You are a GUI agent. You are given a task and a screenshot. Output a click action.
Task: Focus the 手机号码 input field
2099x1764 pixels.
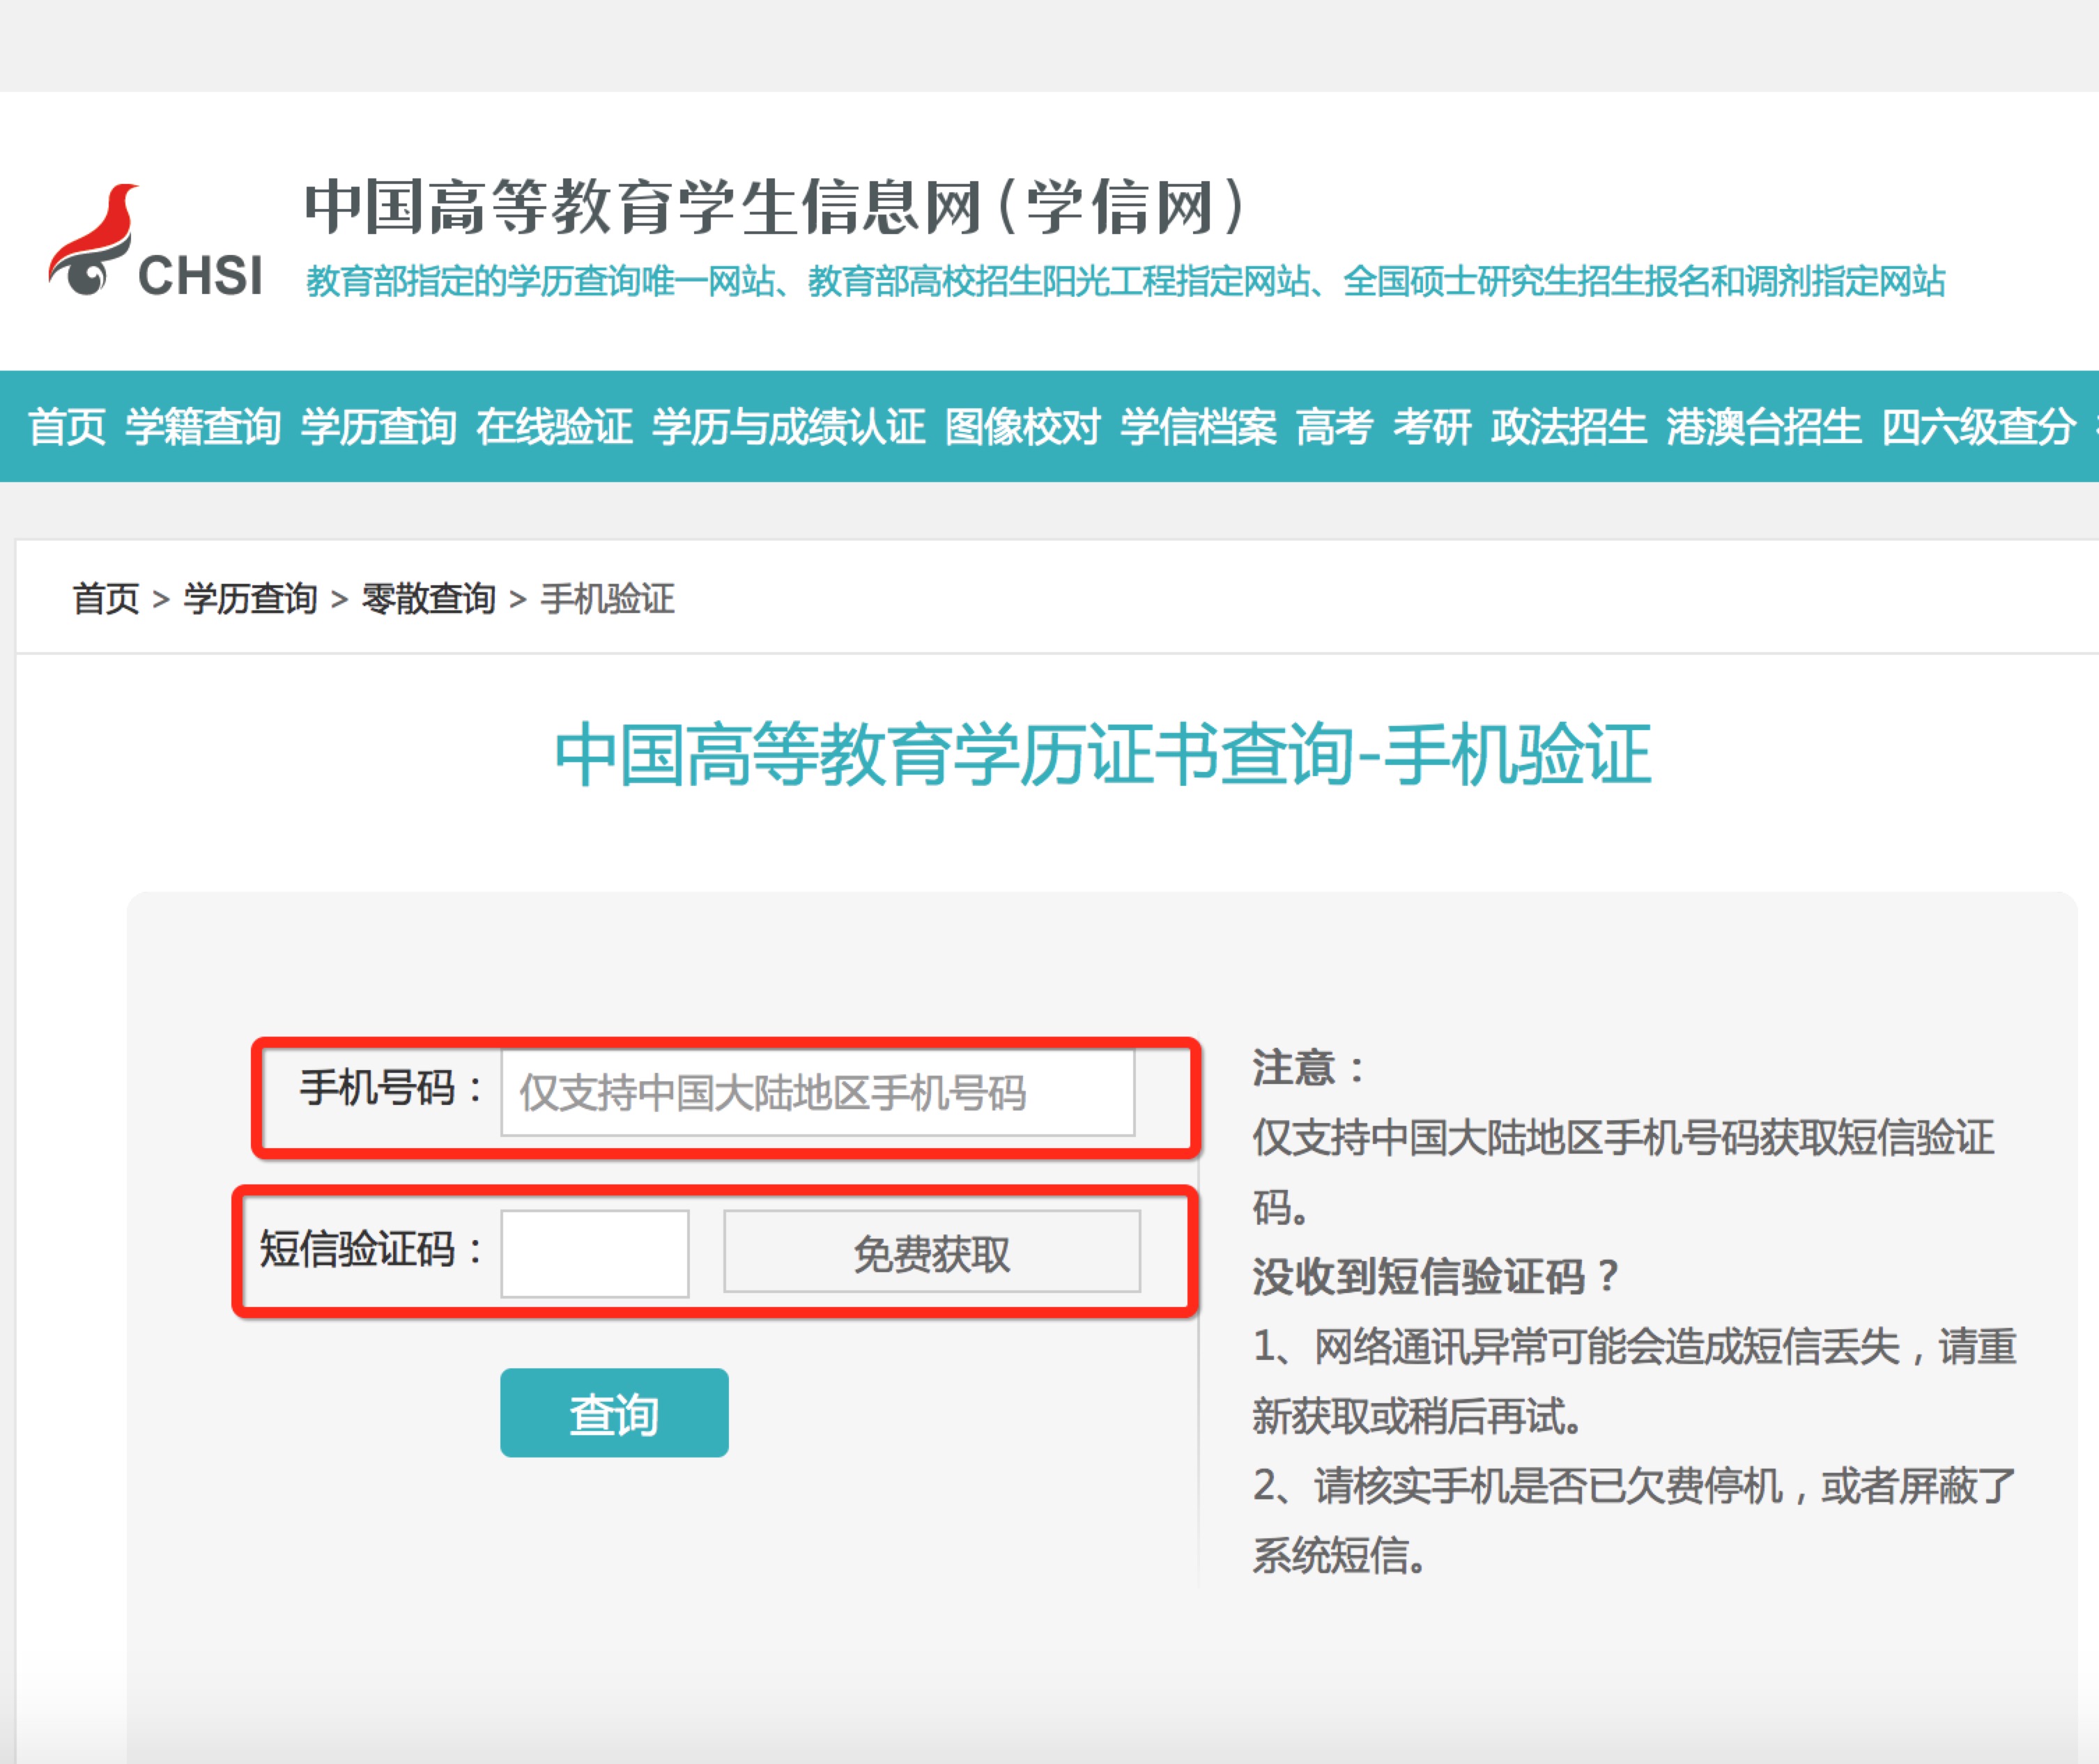[x=818, y=1092]
